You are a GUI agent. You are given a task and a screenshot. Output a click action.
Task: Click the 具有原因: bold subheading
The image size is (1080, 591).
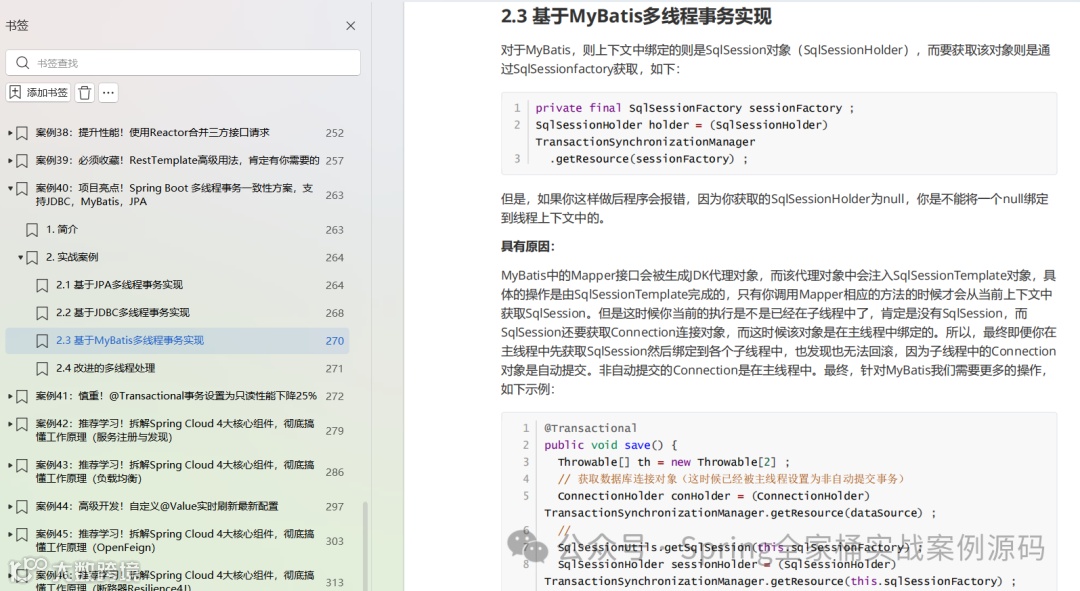528,247
